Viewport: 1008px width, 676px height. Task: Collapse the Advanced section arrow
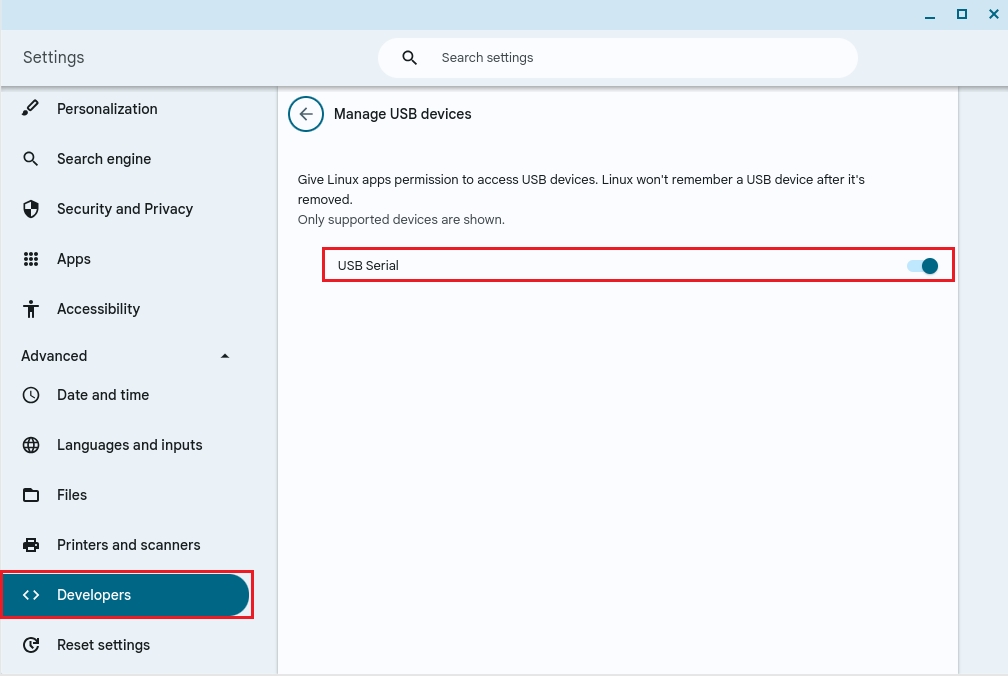225,356
